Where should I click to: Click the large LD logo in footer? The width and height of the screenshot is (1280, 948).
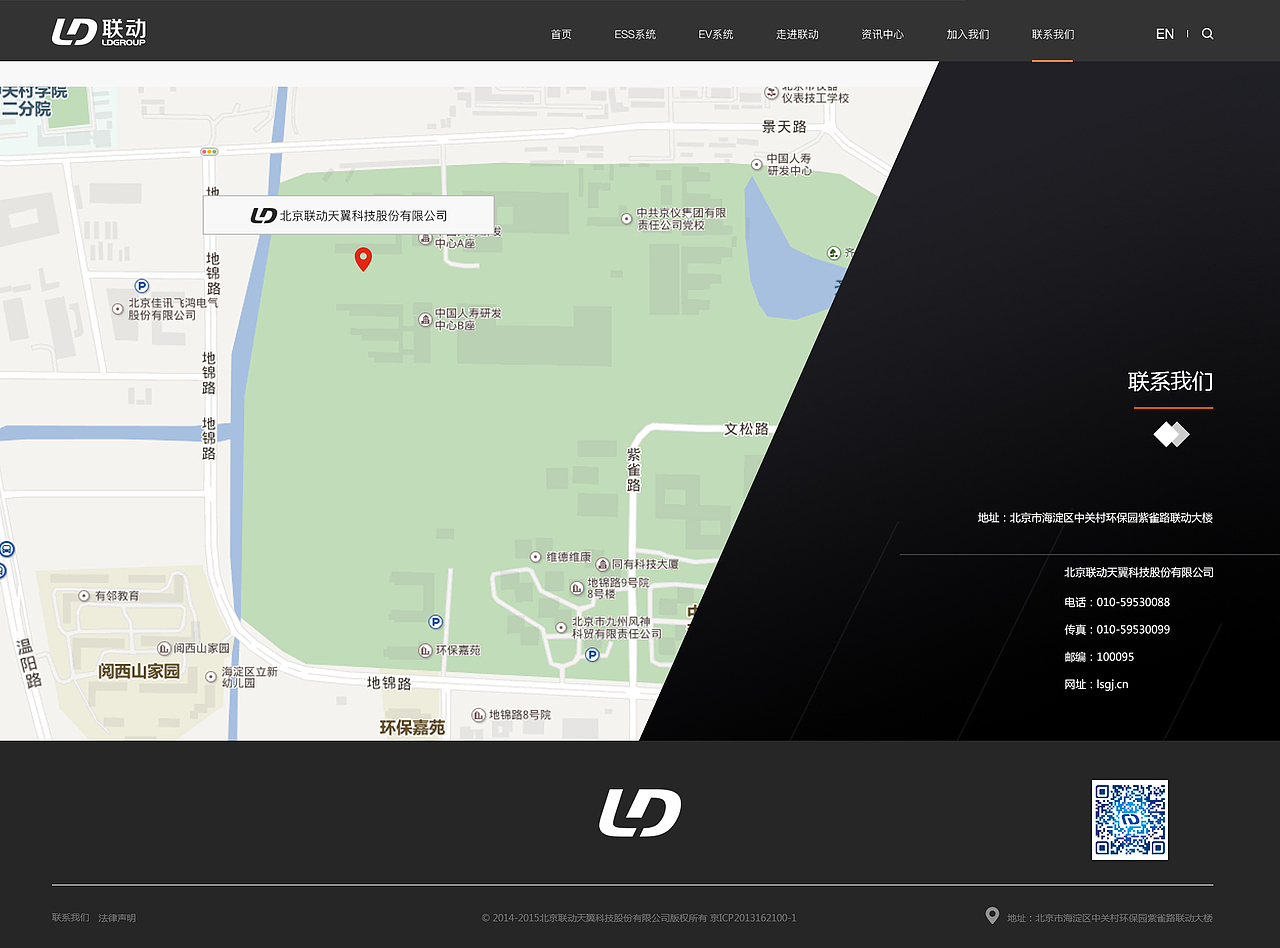tap(640, 812)
